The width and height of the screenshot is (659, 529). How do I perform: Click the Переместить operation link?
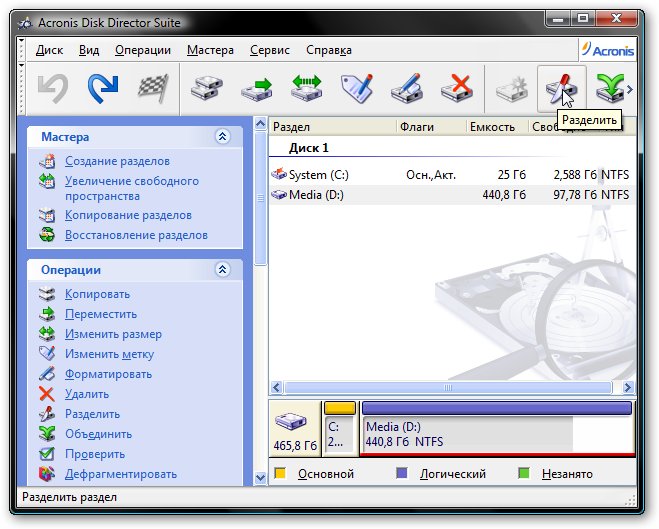[x=101, y=314]
